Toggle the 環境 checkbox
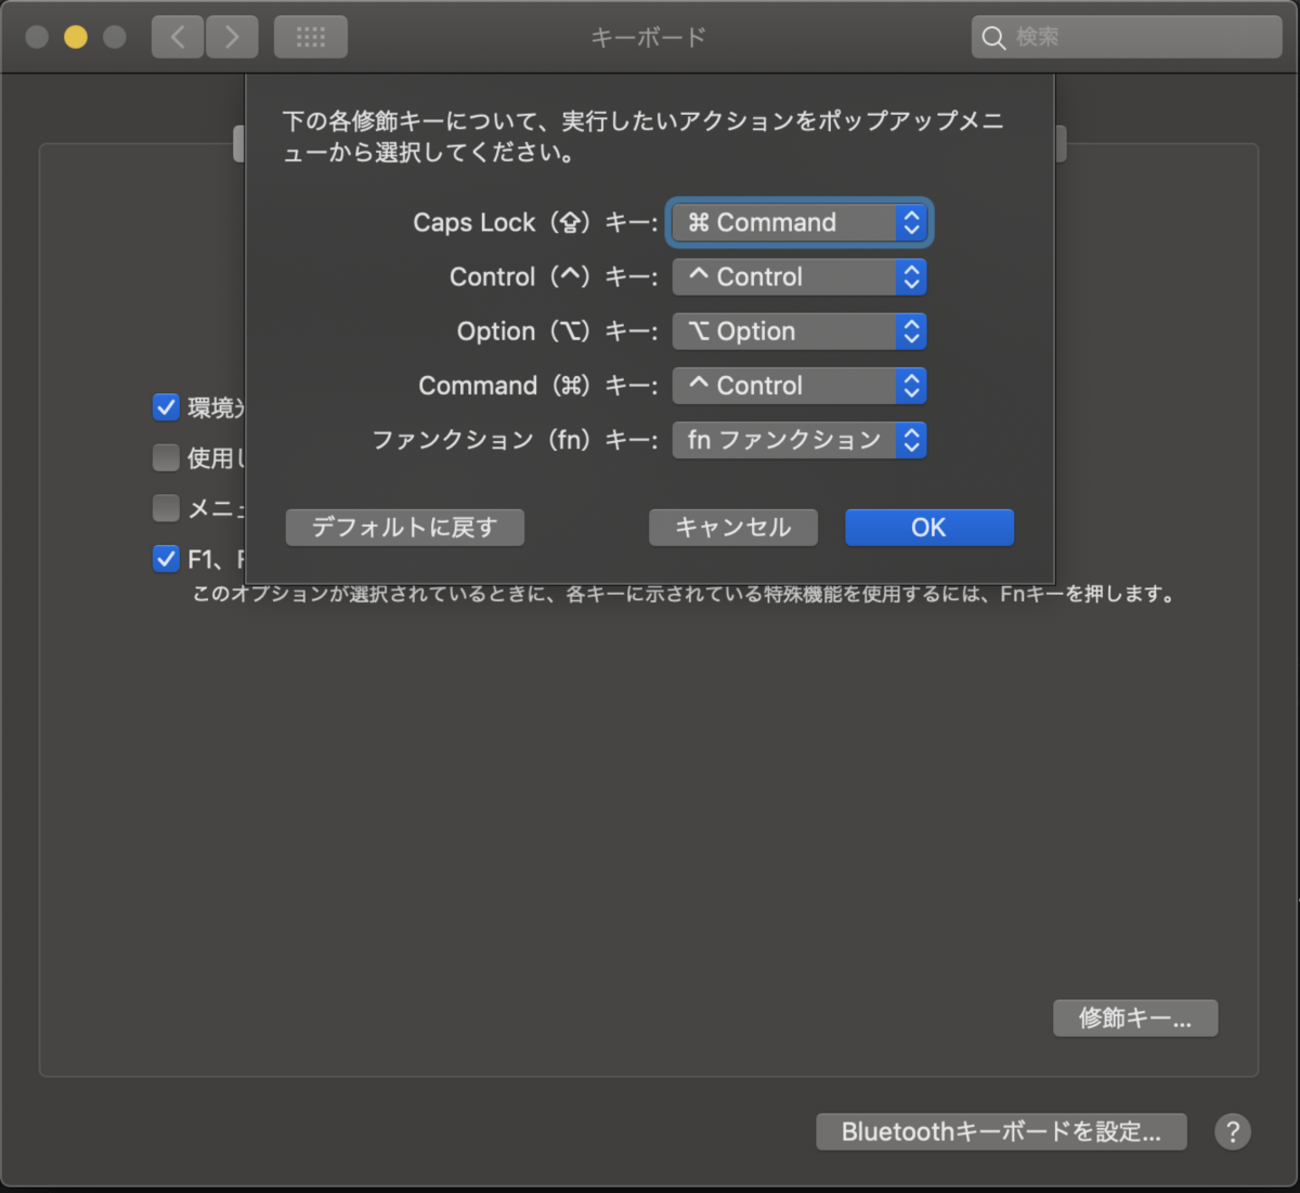The width and height of the screenshot is (1300, 1193). point(166,407)
